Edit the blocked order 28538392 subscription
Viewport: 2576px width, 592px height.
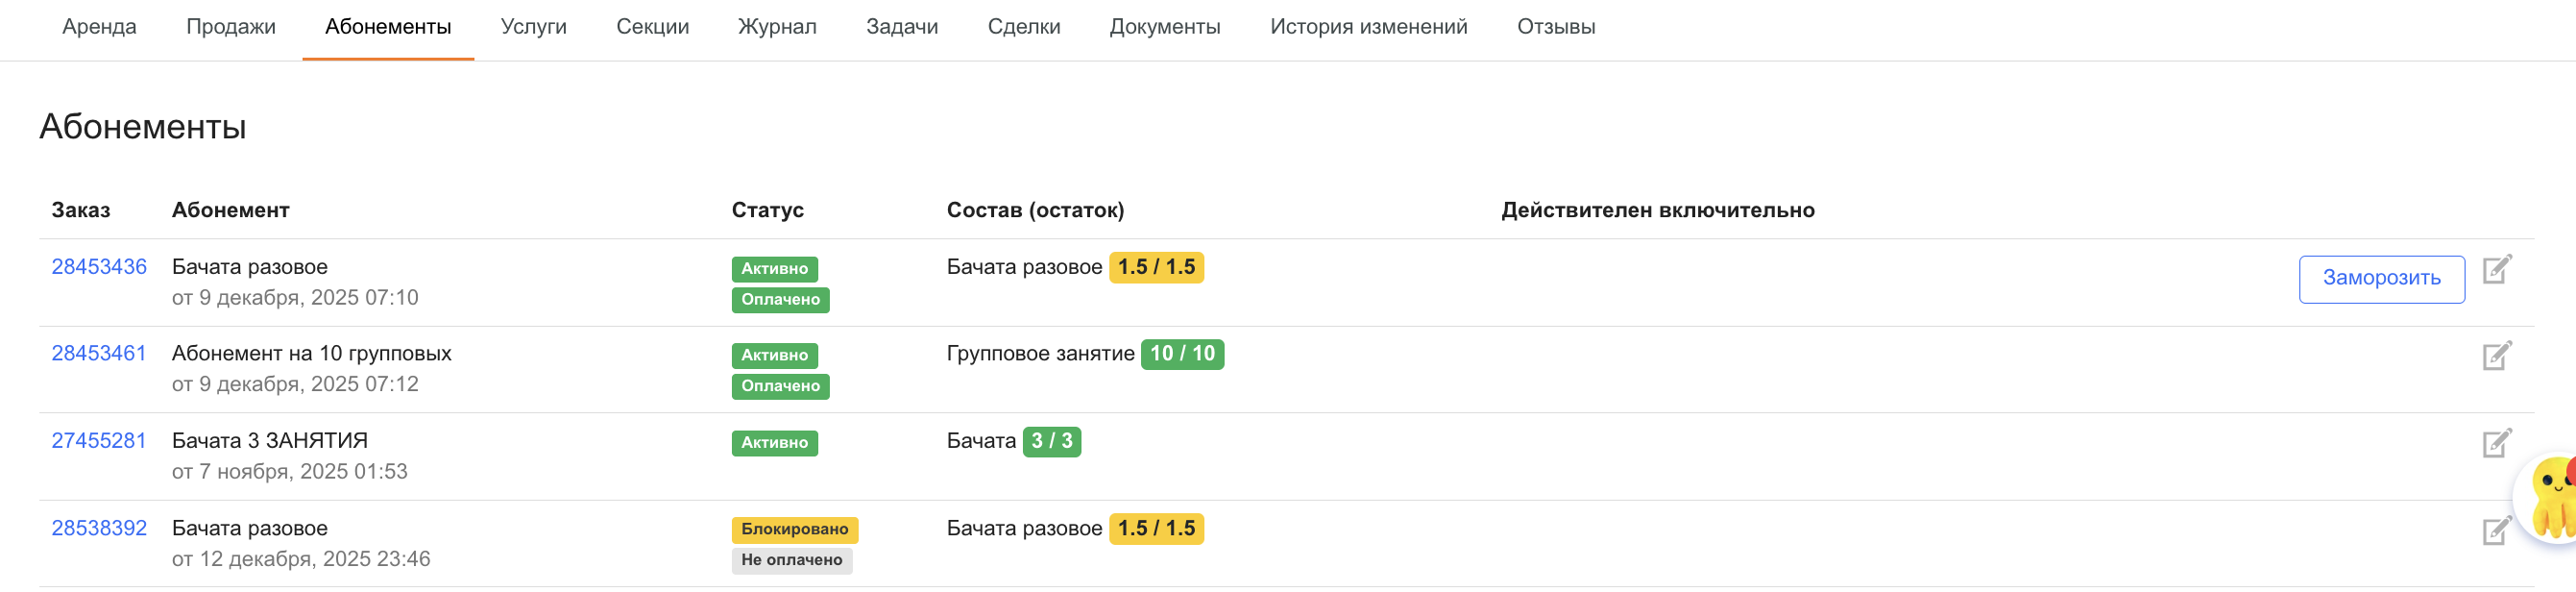pyautogui.click(x=2496, y=530)
